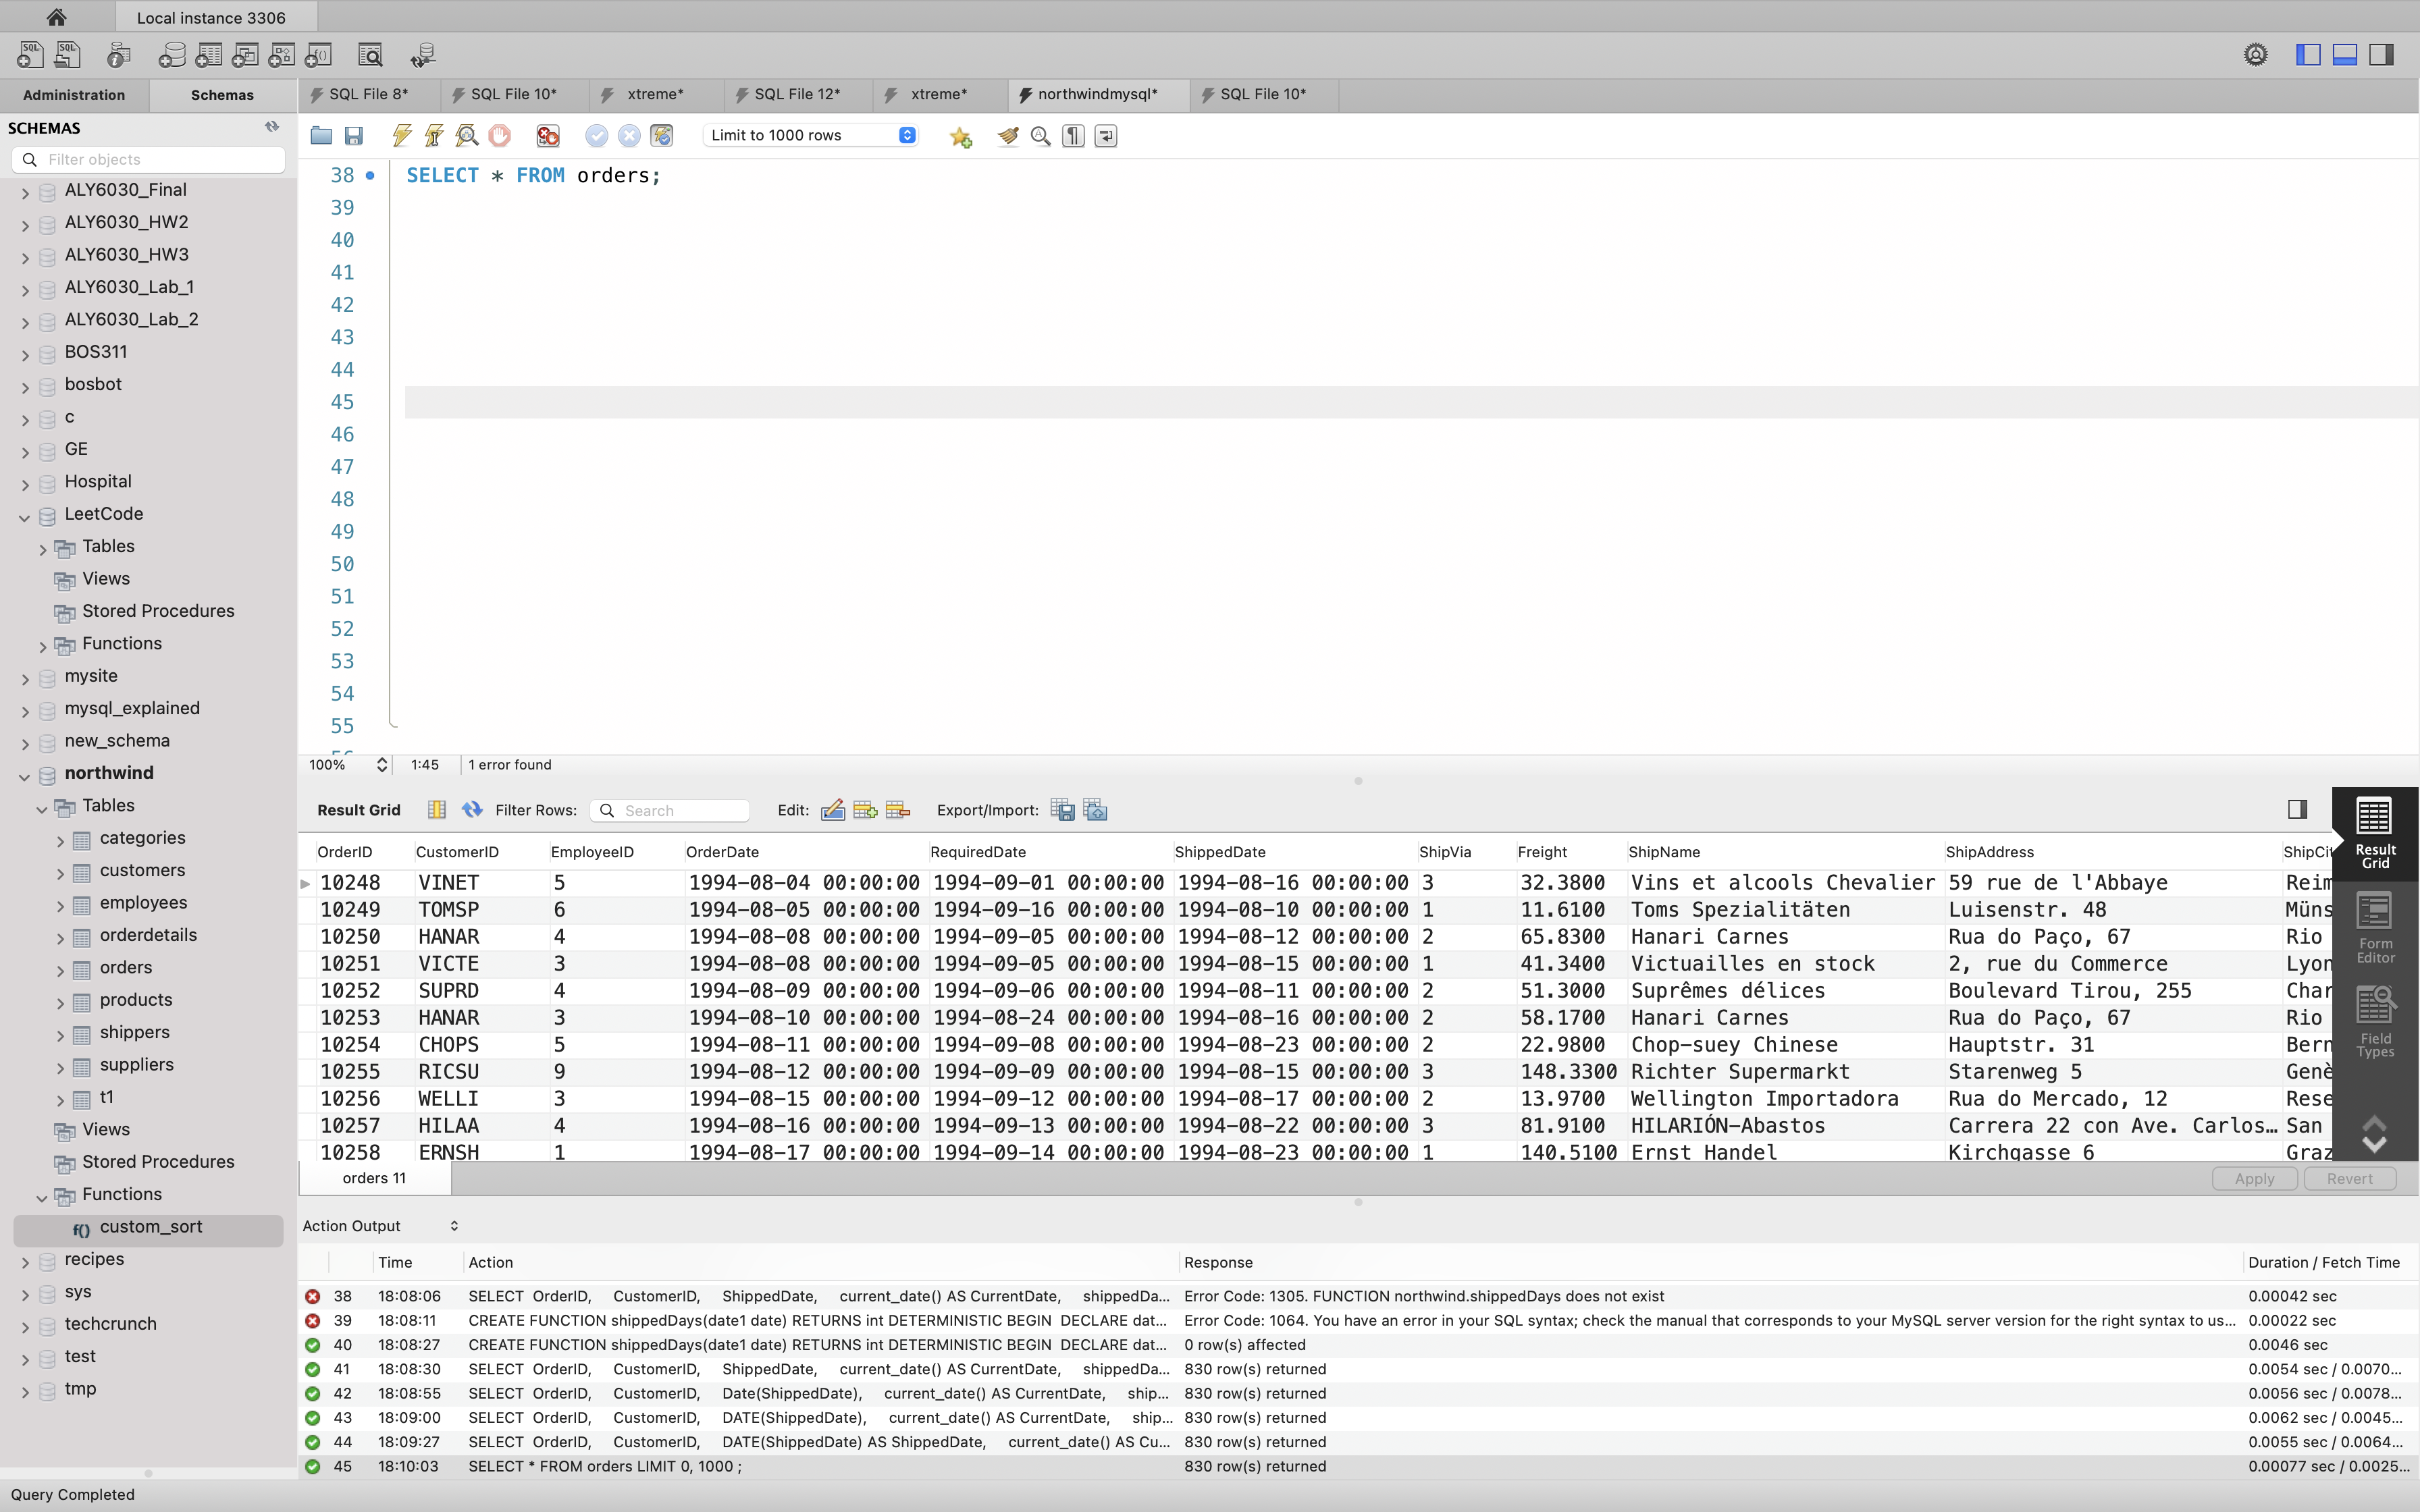
Task: Toggle word wrap in editor
Action: (1106, 136)
